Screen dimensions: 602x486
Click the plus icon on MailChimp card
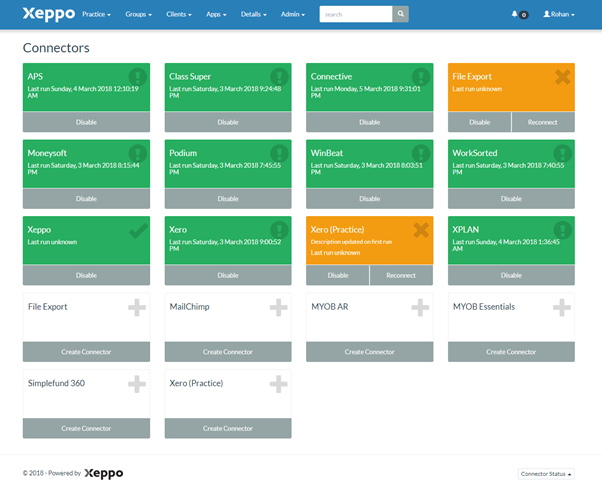pyautogui.click(x=278, y=308)
